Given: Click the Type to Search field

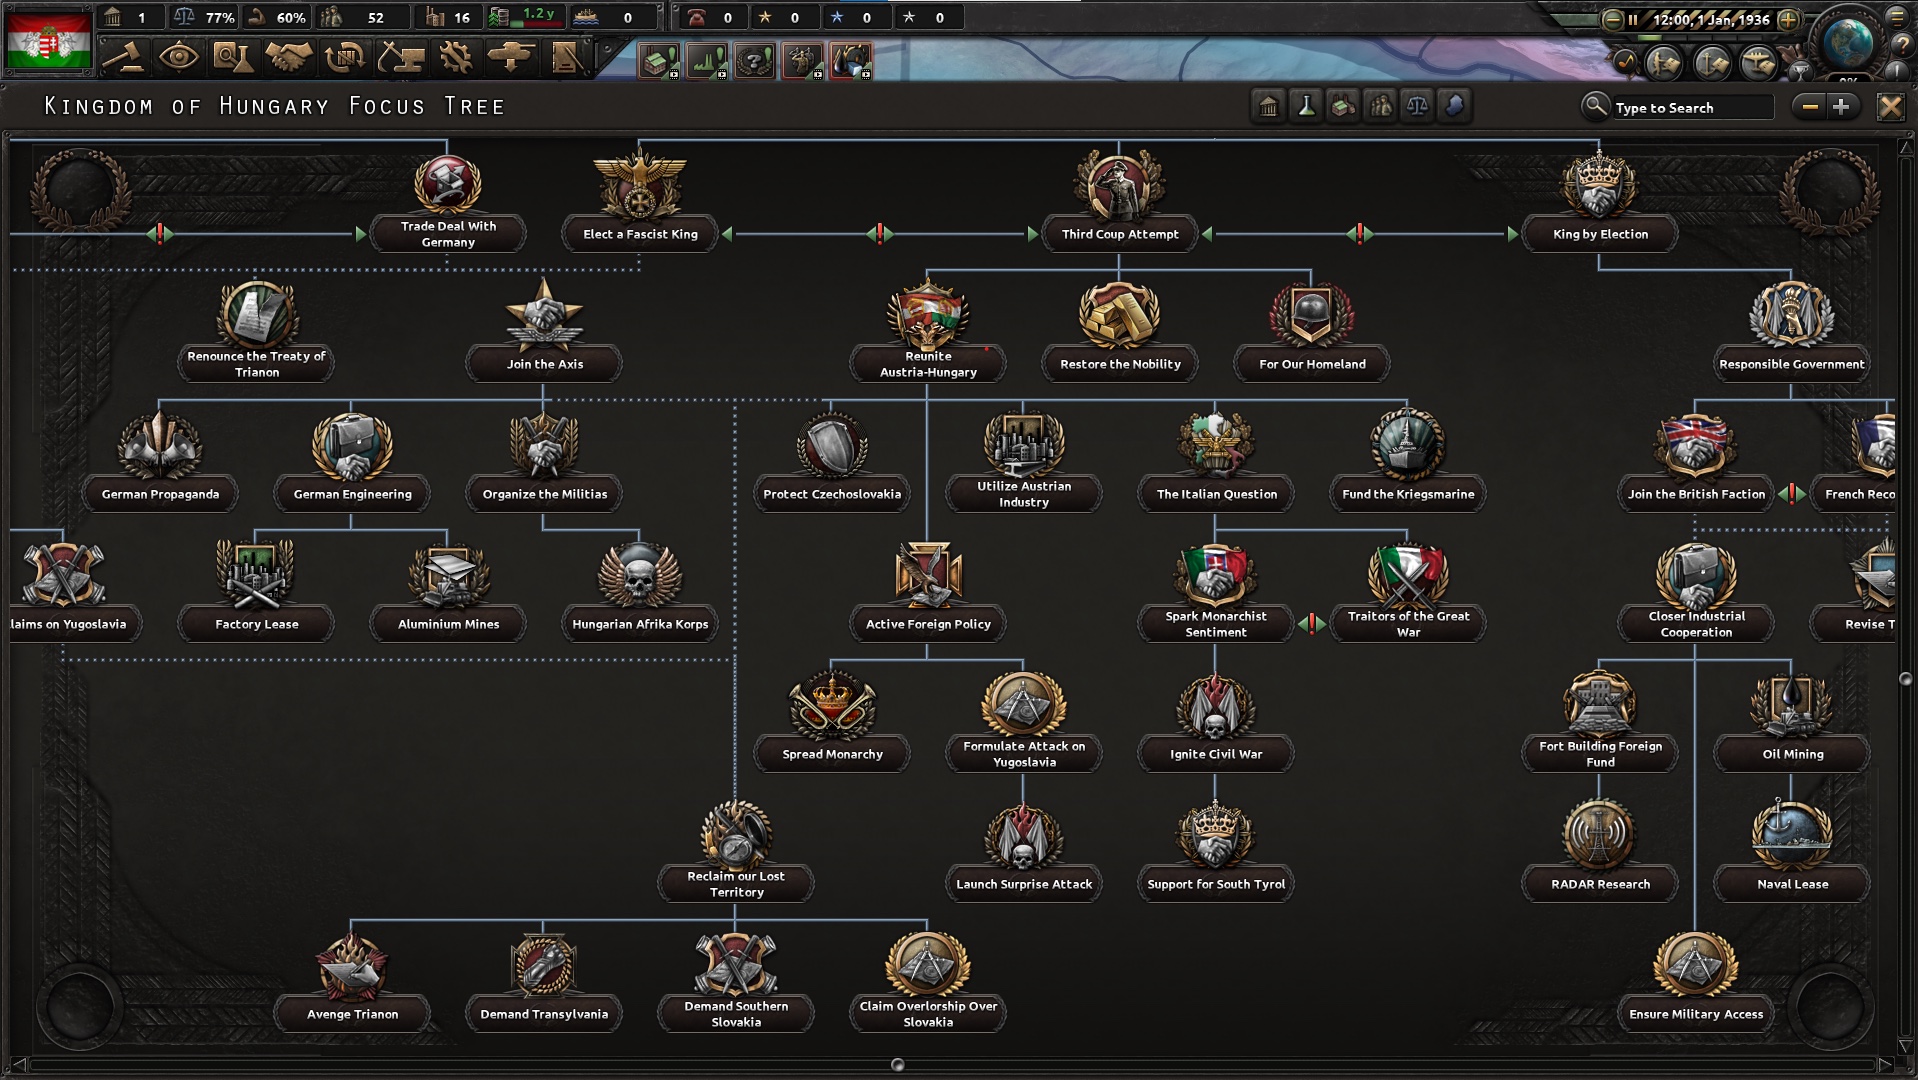Looking at the screenshot, I should [1692, 107].
